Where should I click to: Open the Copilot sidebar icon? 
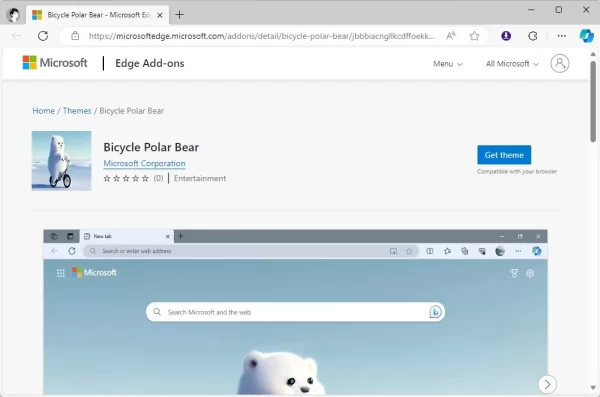[x=586, y=36]
